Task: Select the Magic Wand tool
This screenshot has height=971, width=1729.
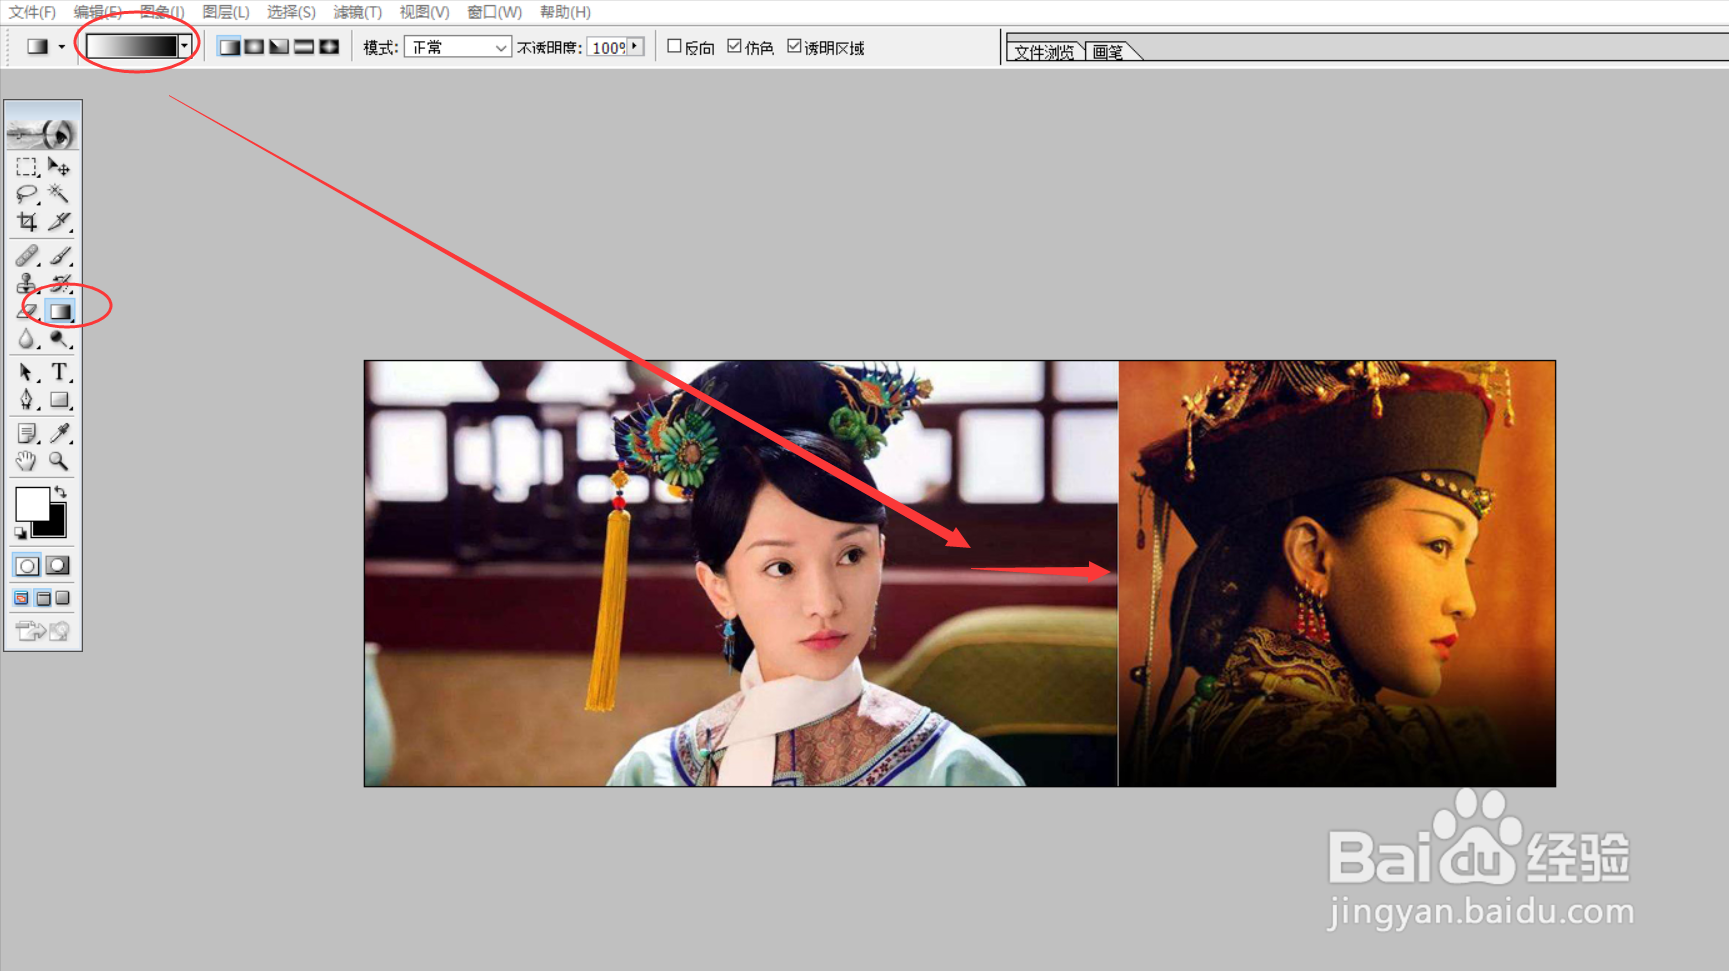Action: click(59, 193)
